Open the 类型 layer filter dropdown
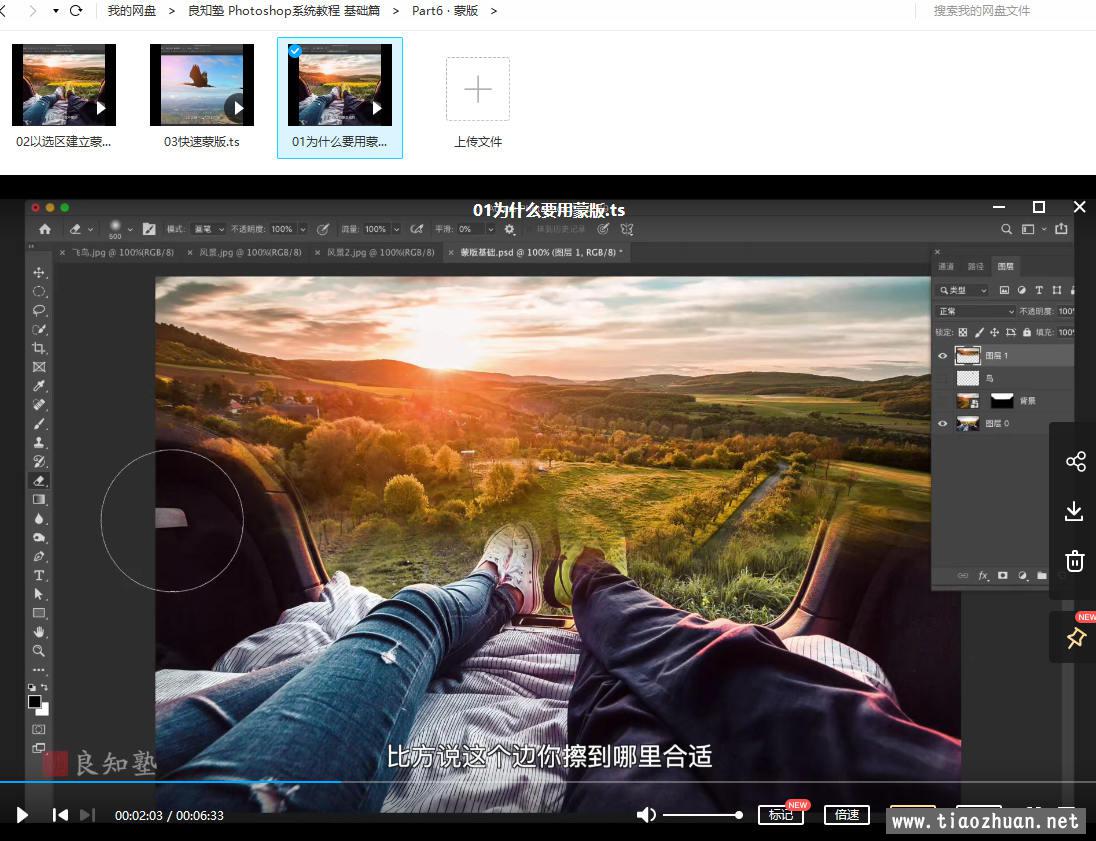The image size is (1096, 841). [x=963, y=290]
